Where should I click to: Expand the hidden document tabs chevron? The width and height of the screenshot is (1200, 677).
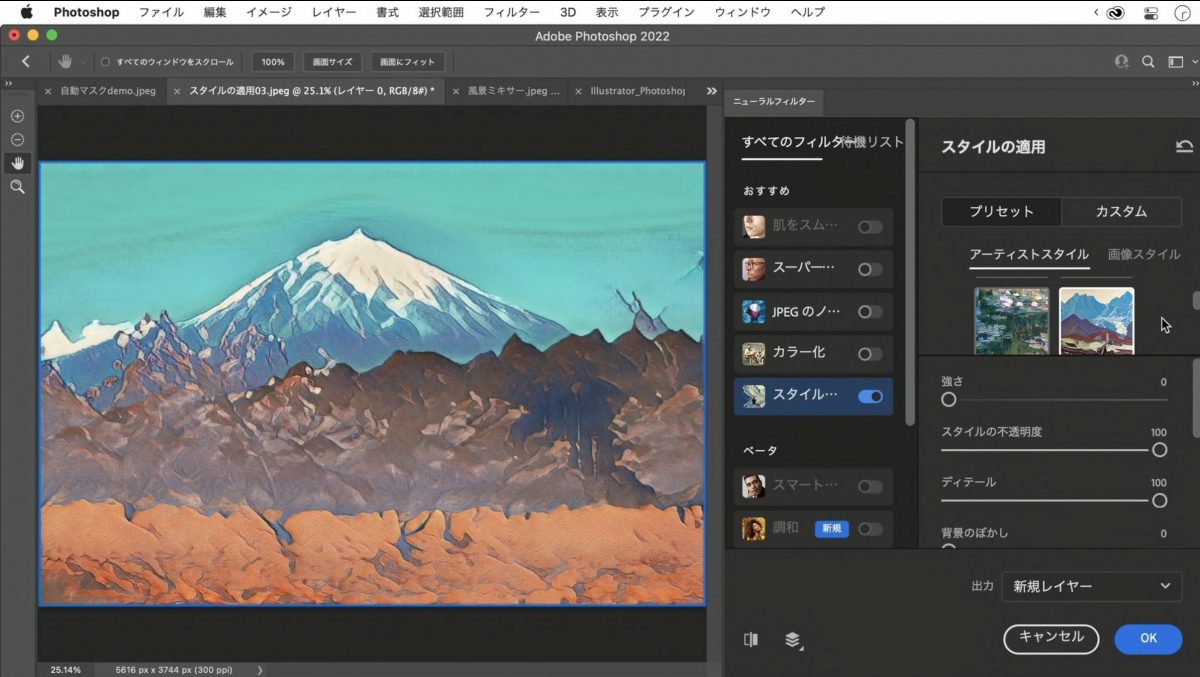(x=711, y=91)
